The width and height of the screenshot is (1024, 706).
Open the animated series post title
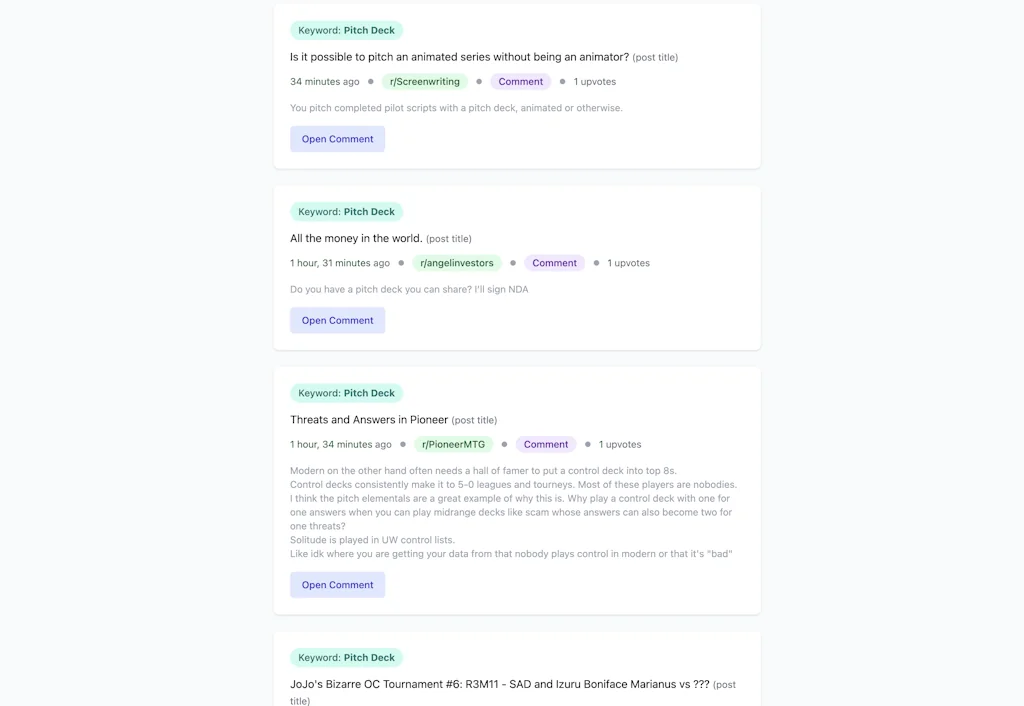point(462,56)
